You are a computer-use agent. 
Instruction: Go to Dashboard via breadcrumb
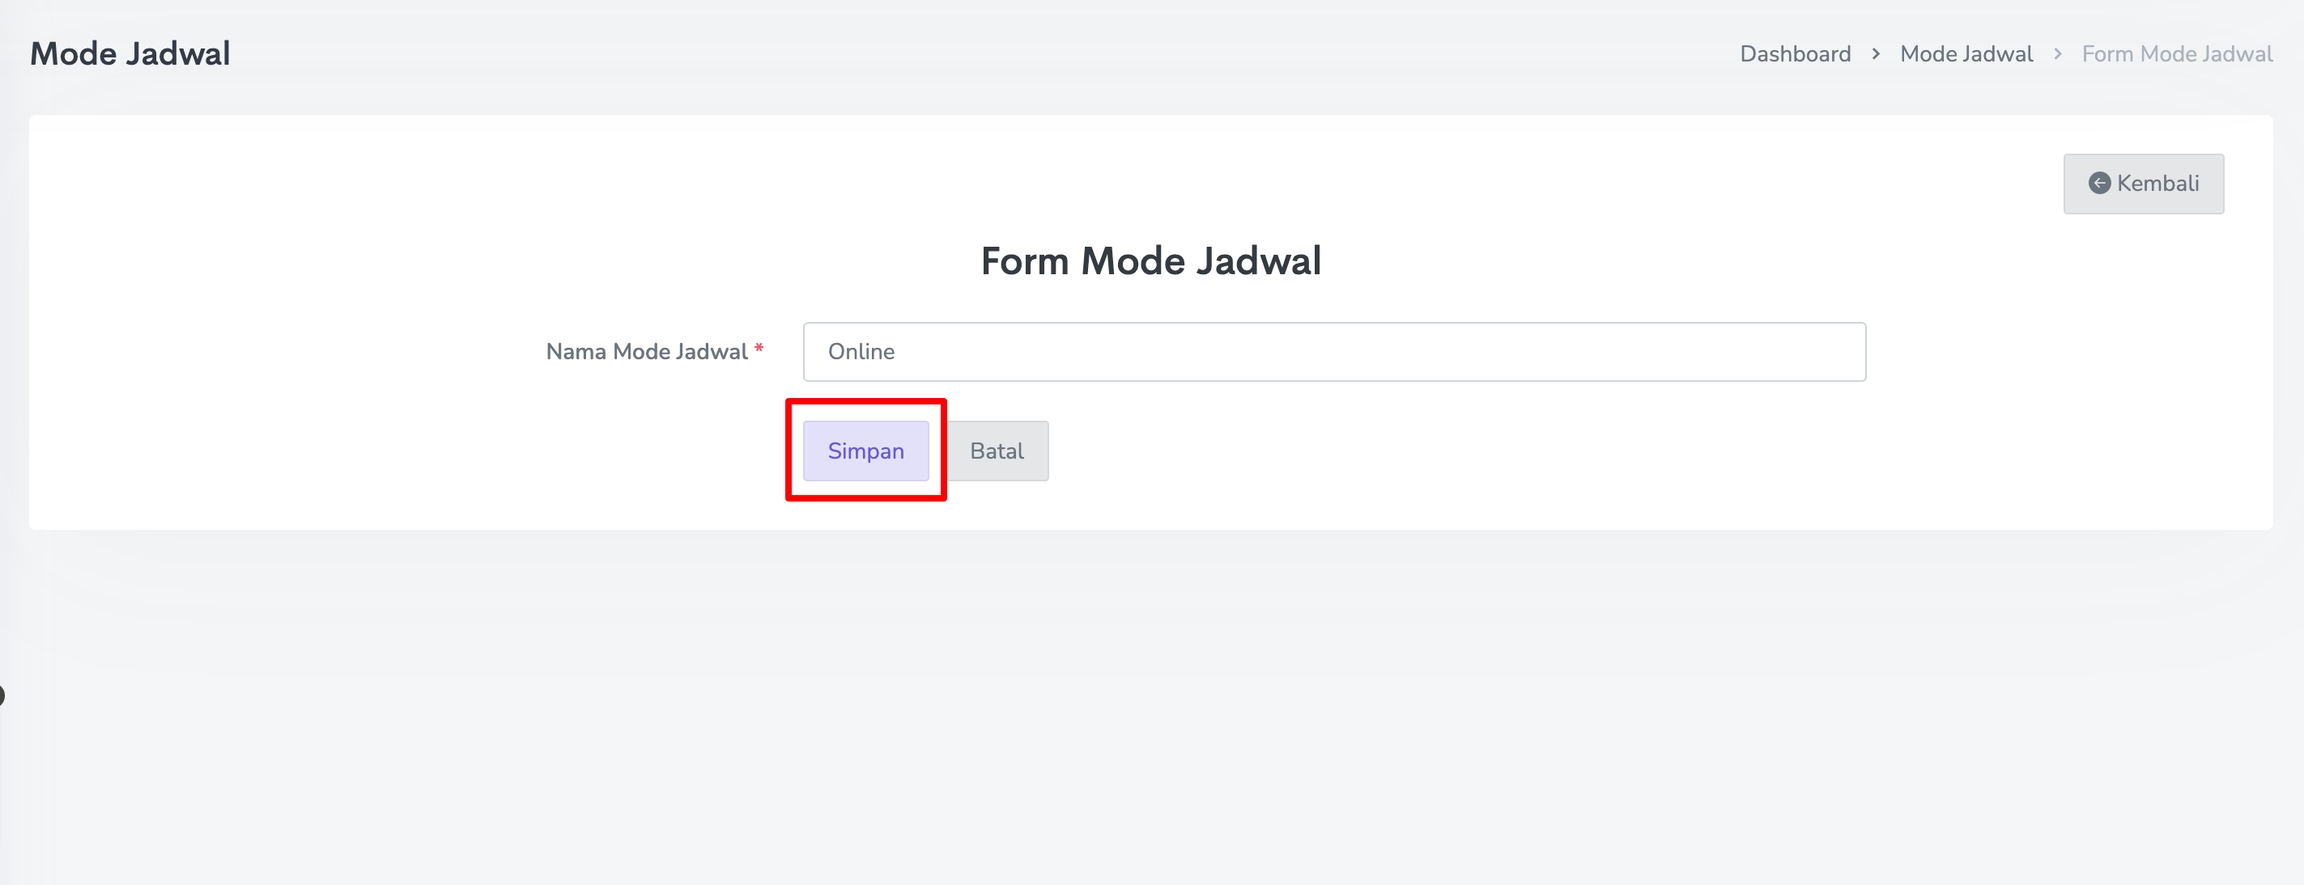1795,54
